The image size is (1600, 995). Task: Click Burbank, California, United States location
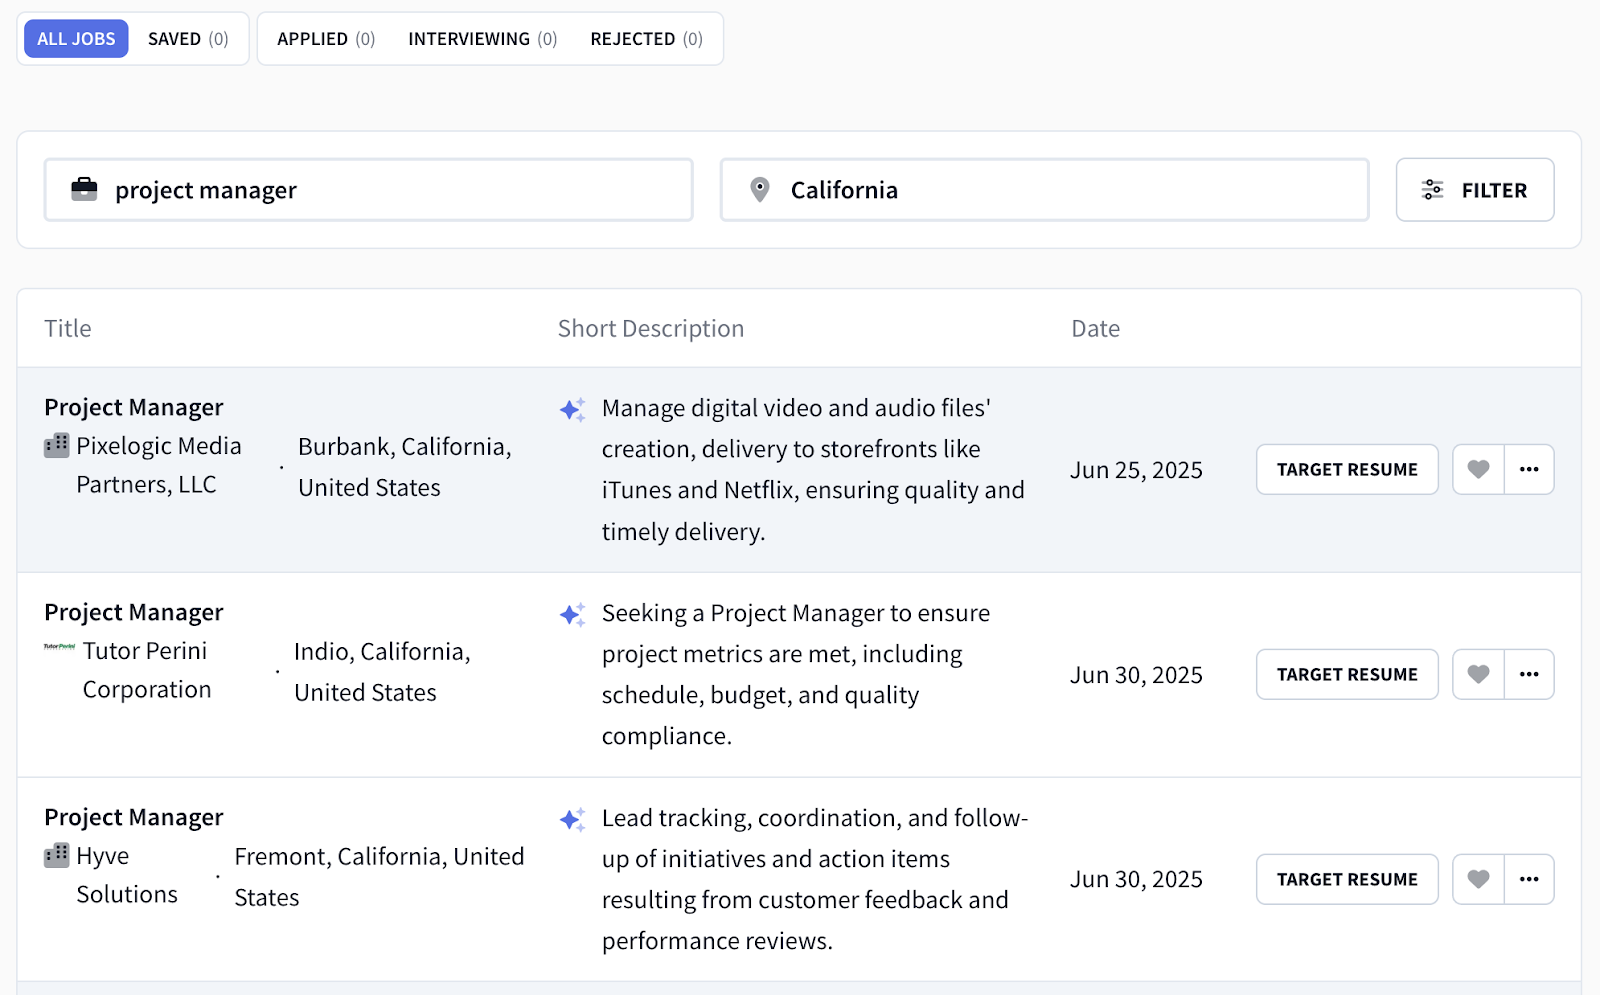[405, 467]
